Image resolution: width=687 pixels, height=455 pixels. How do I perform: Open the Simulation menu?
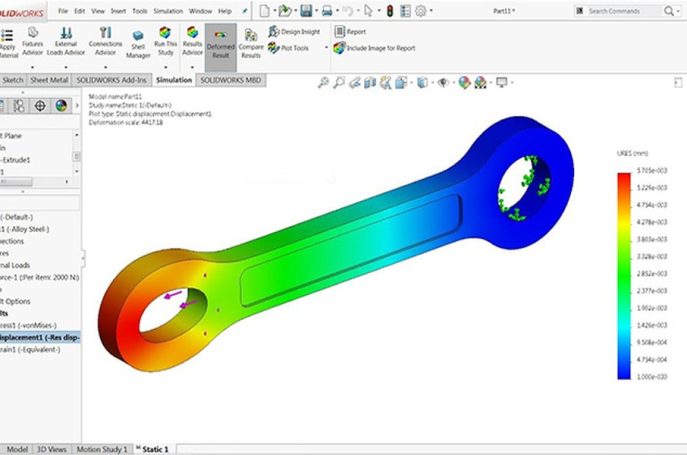167,10
